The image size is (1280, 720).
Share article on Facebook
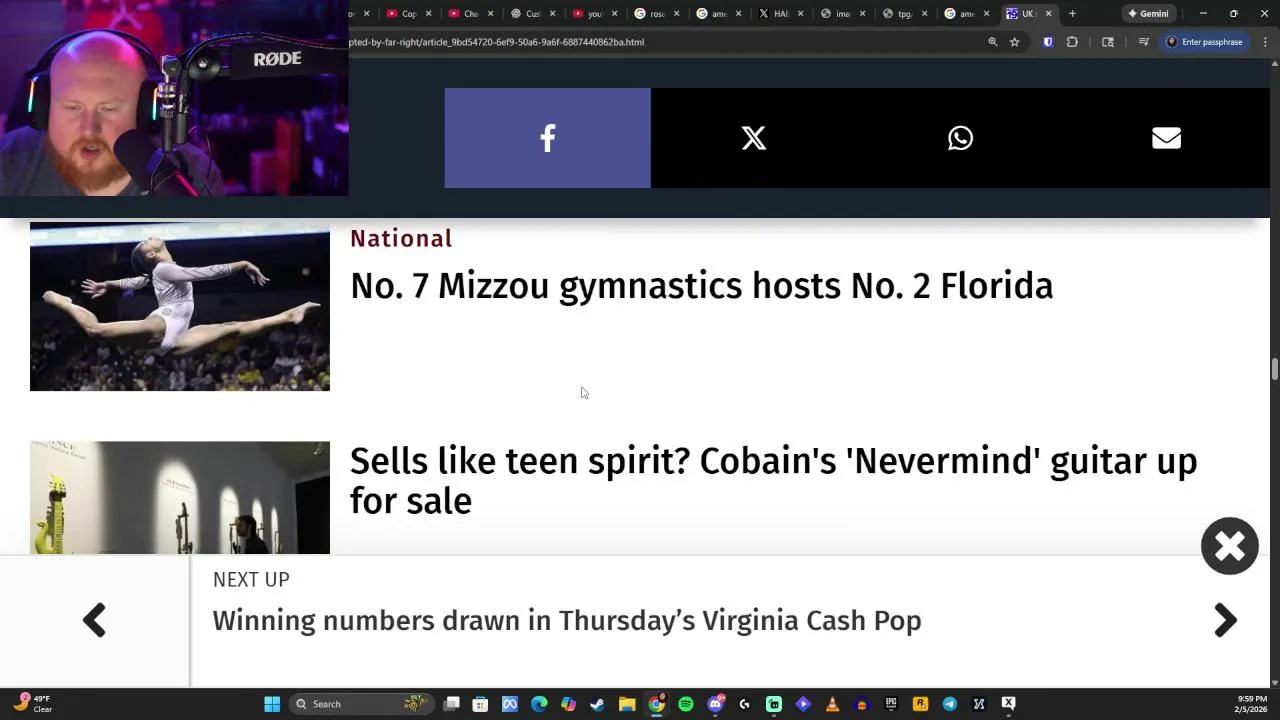(547, 138)
